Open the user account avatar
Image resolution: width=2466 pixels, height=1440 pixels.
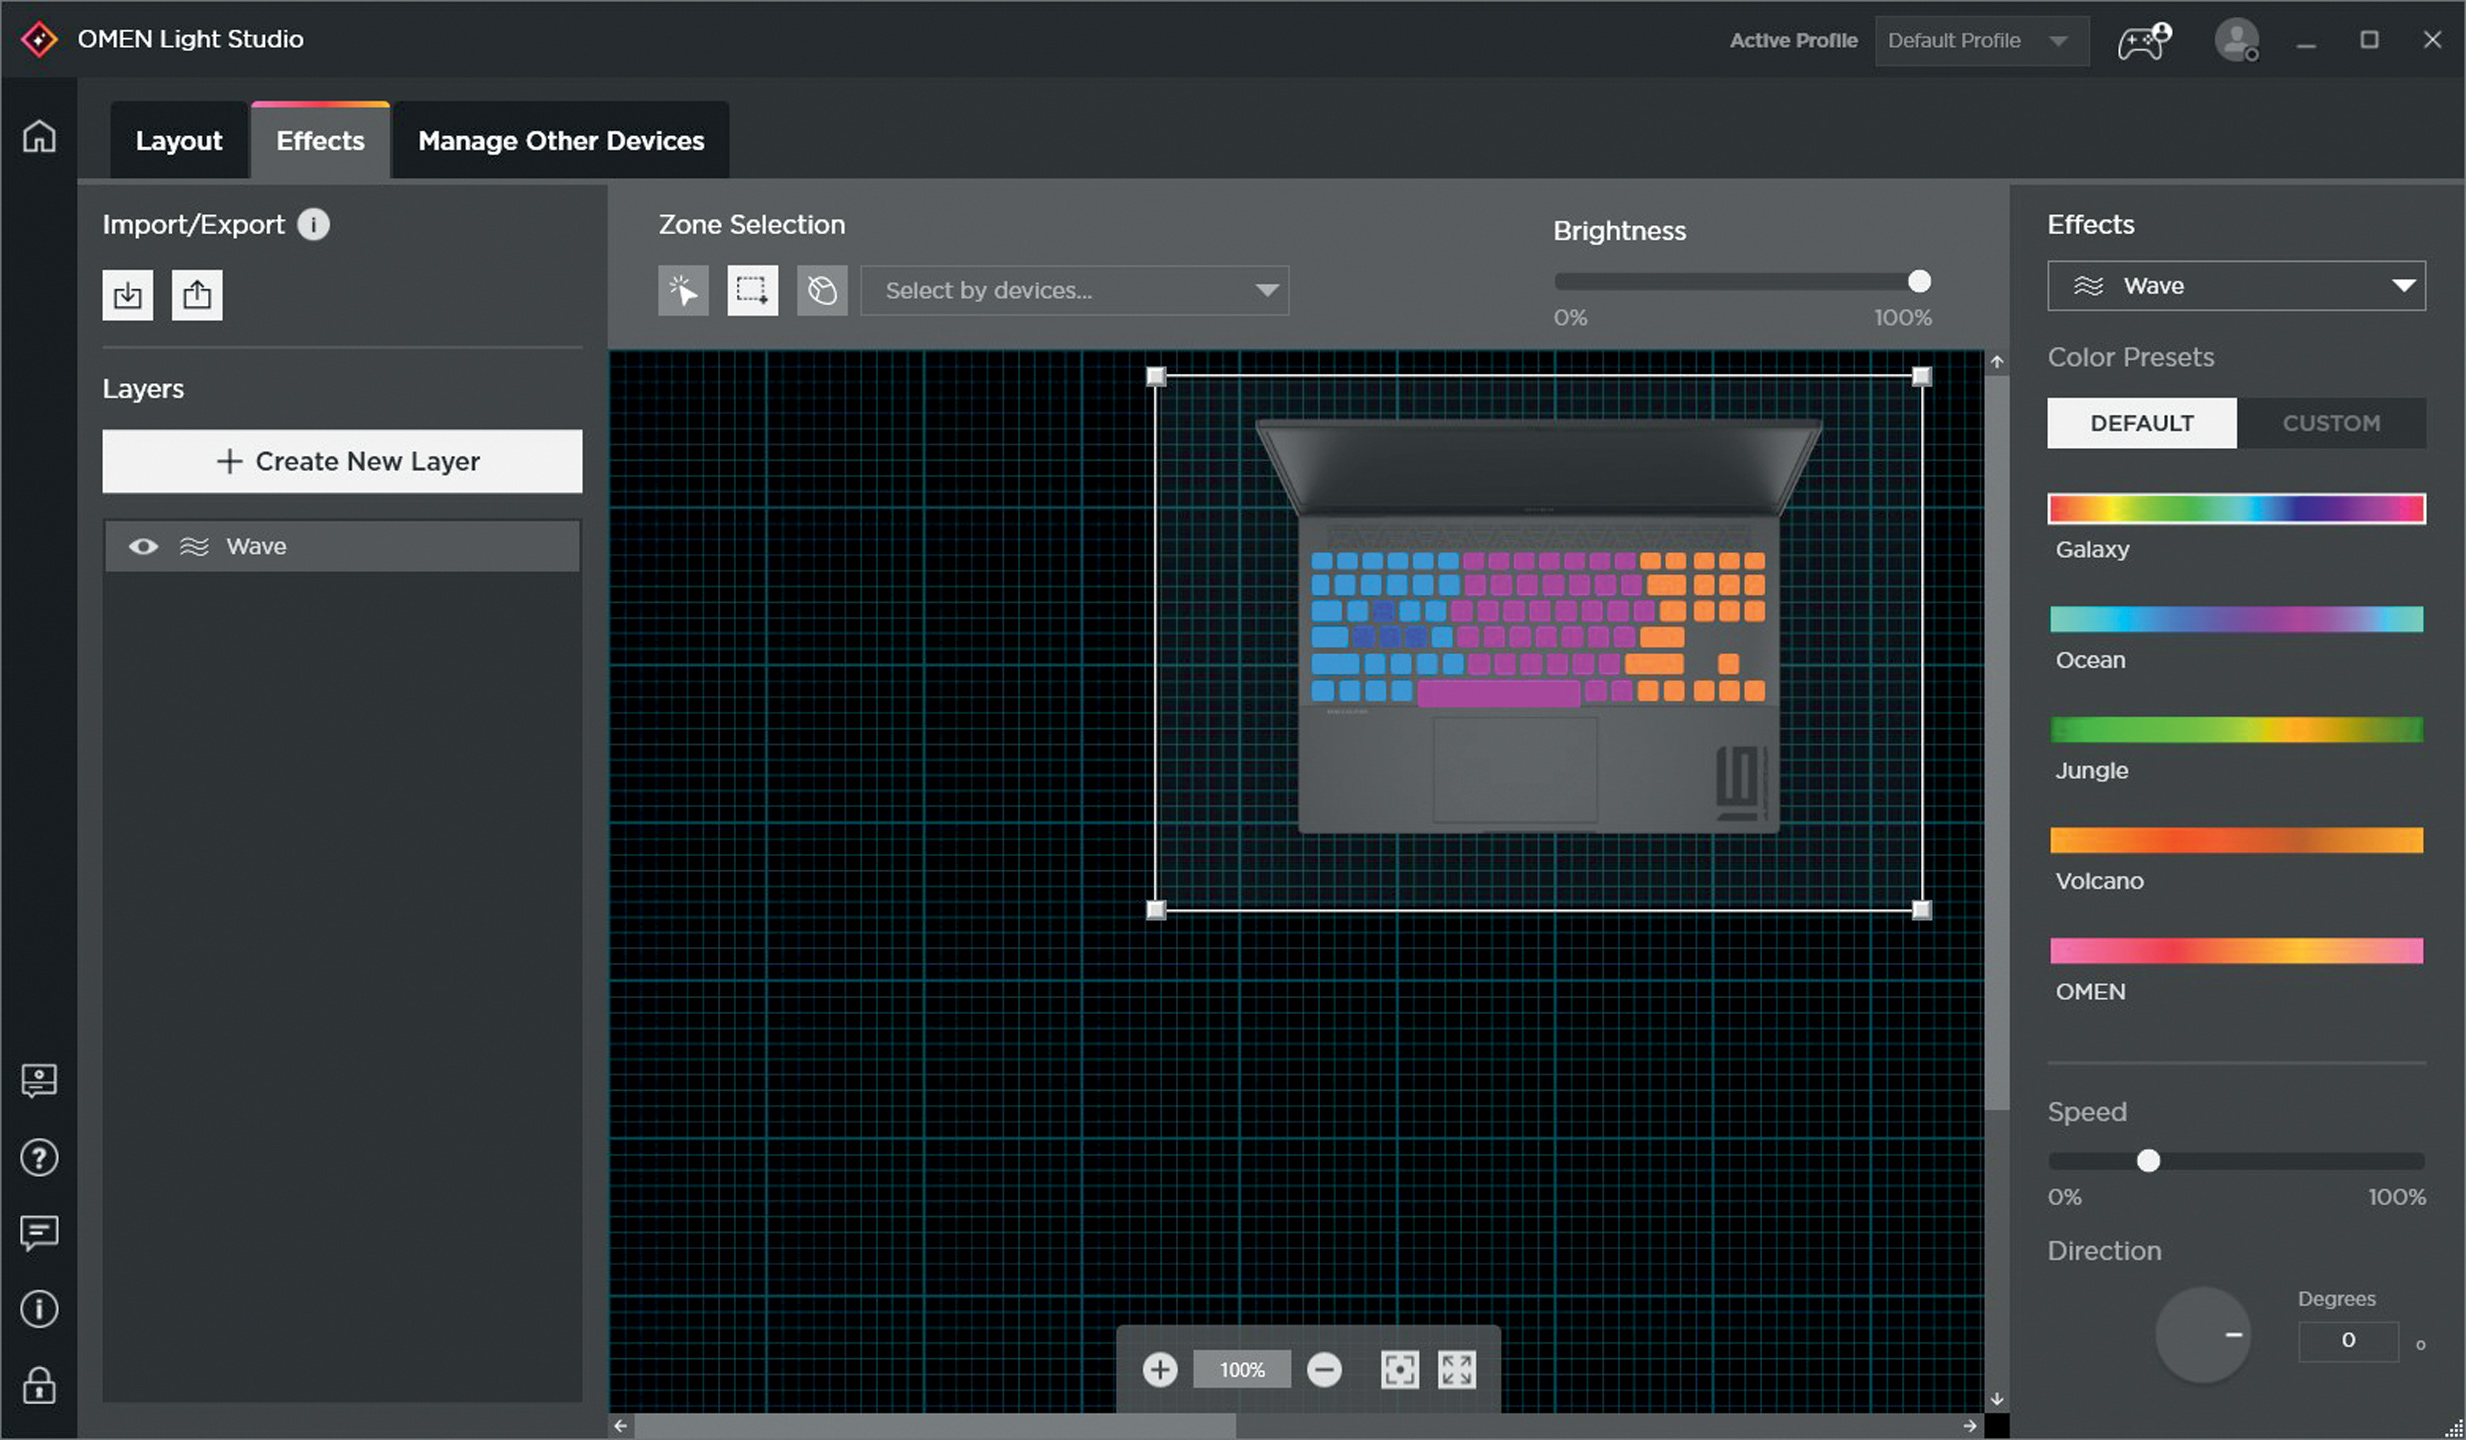(x=2236, y=40)
